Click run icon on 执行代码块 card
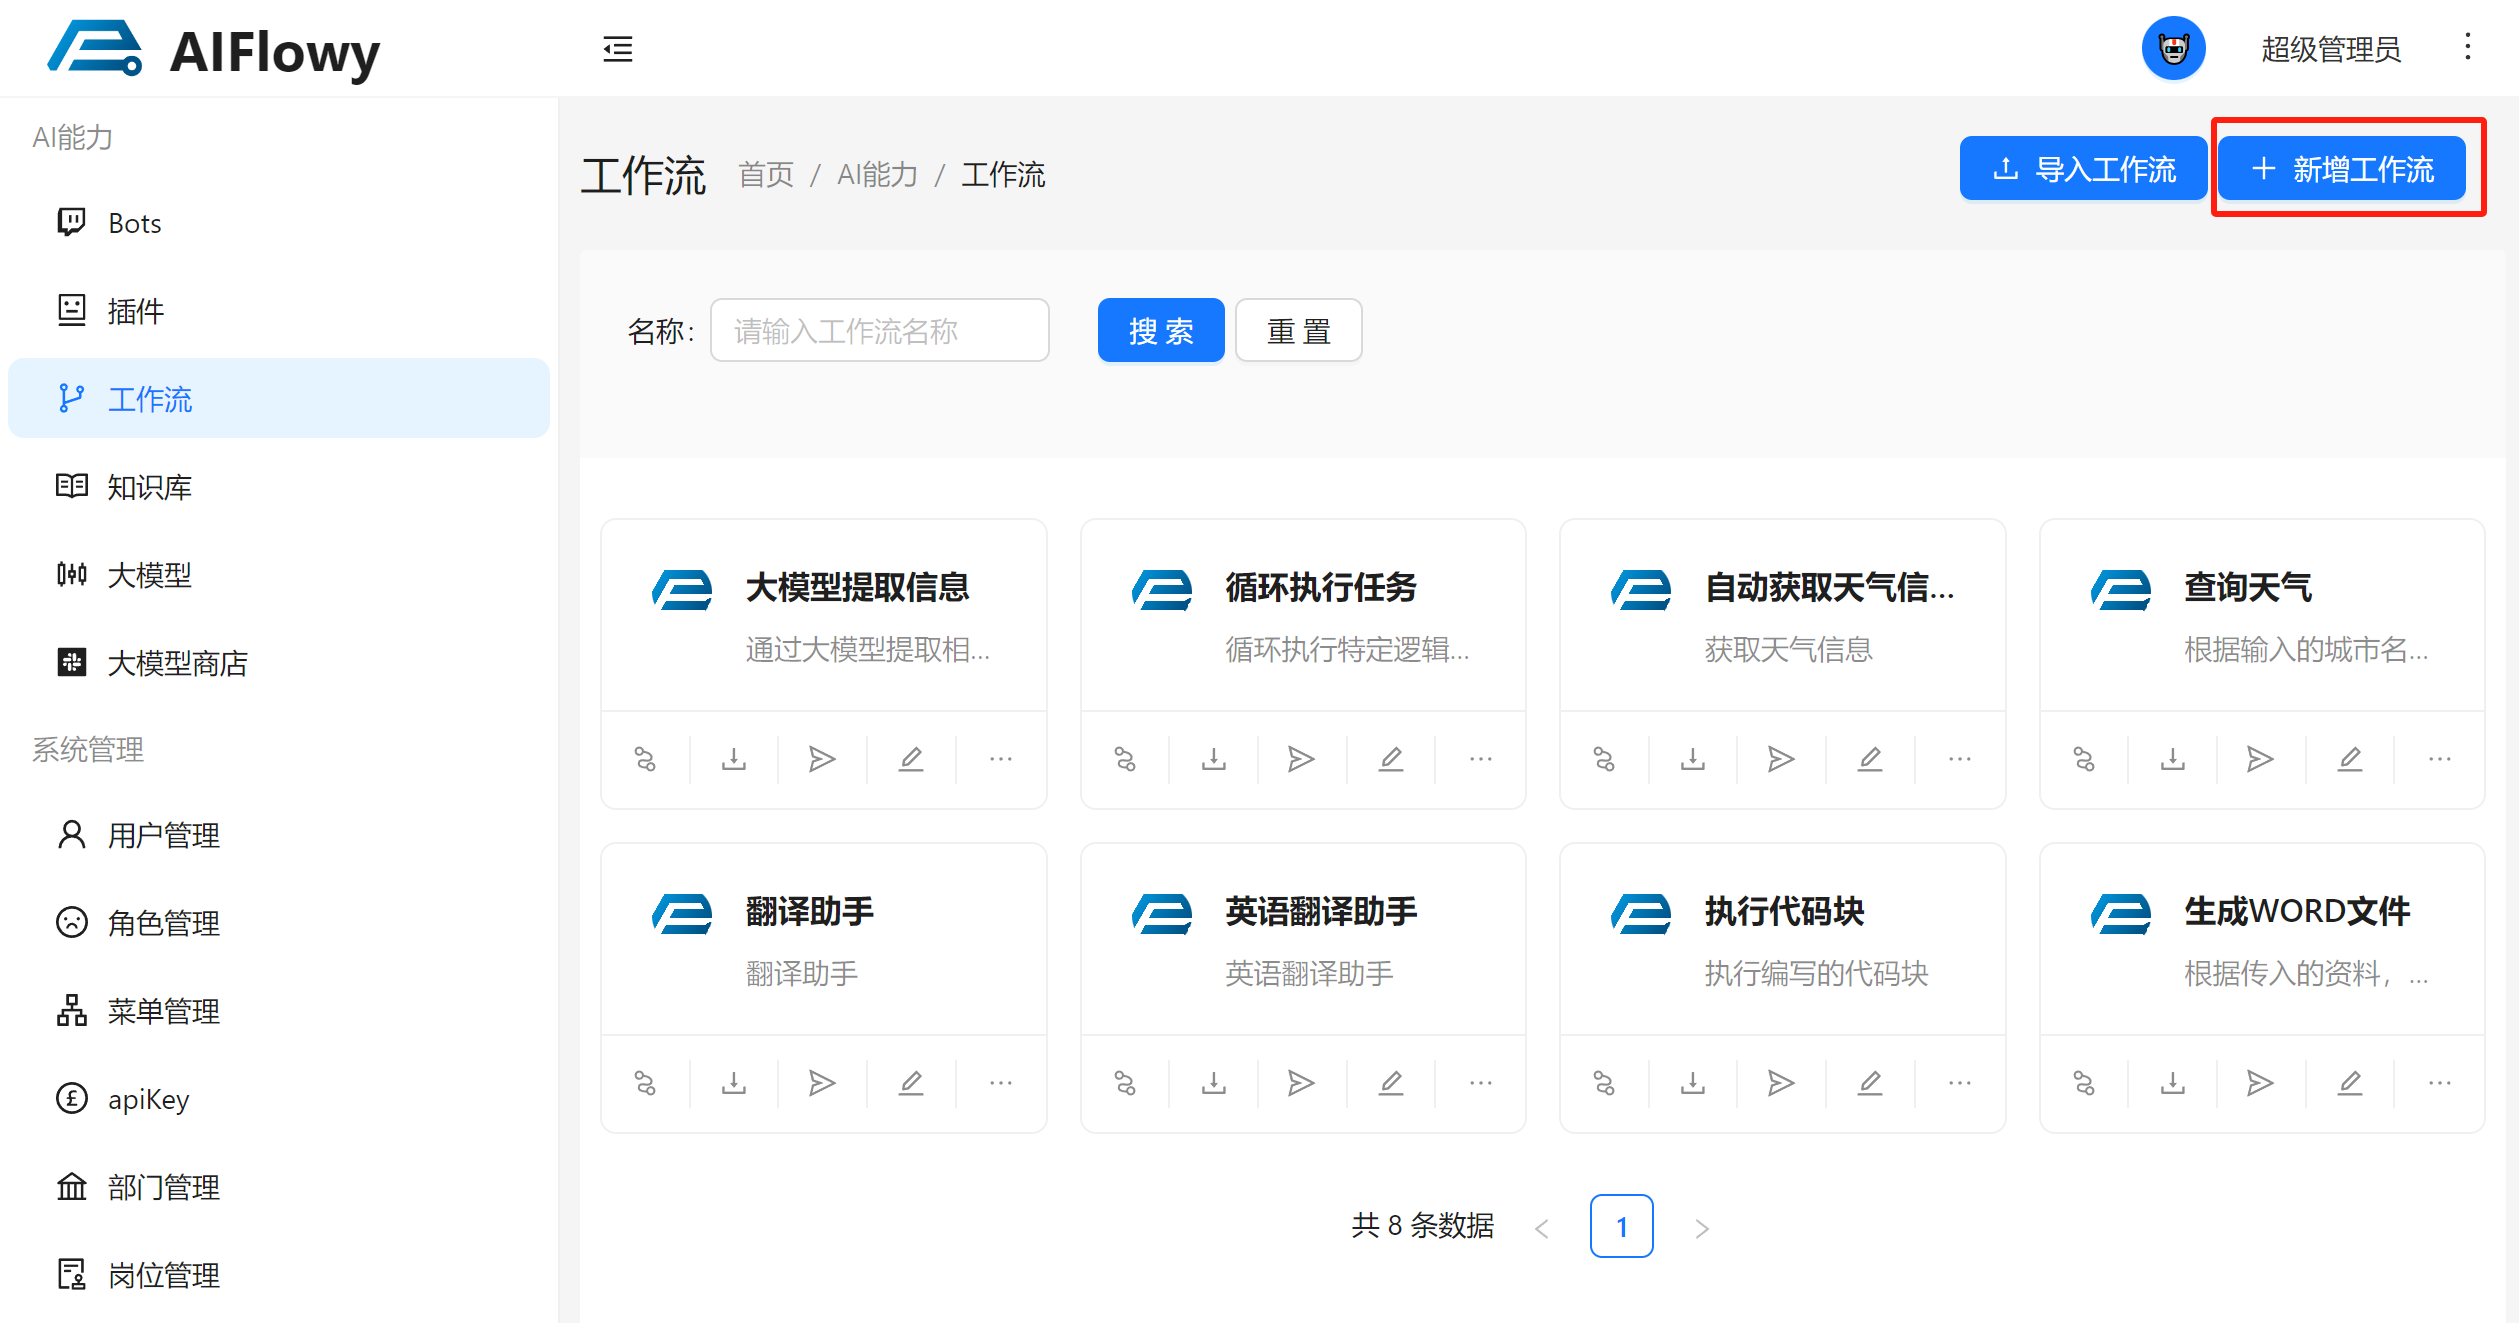Image resolution: width=2519 pixels, height=1323 pixels. click(1780, 1083)
